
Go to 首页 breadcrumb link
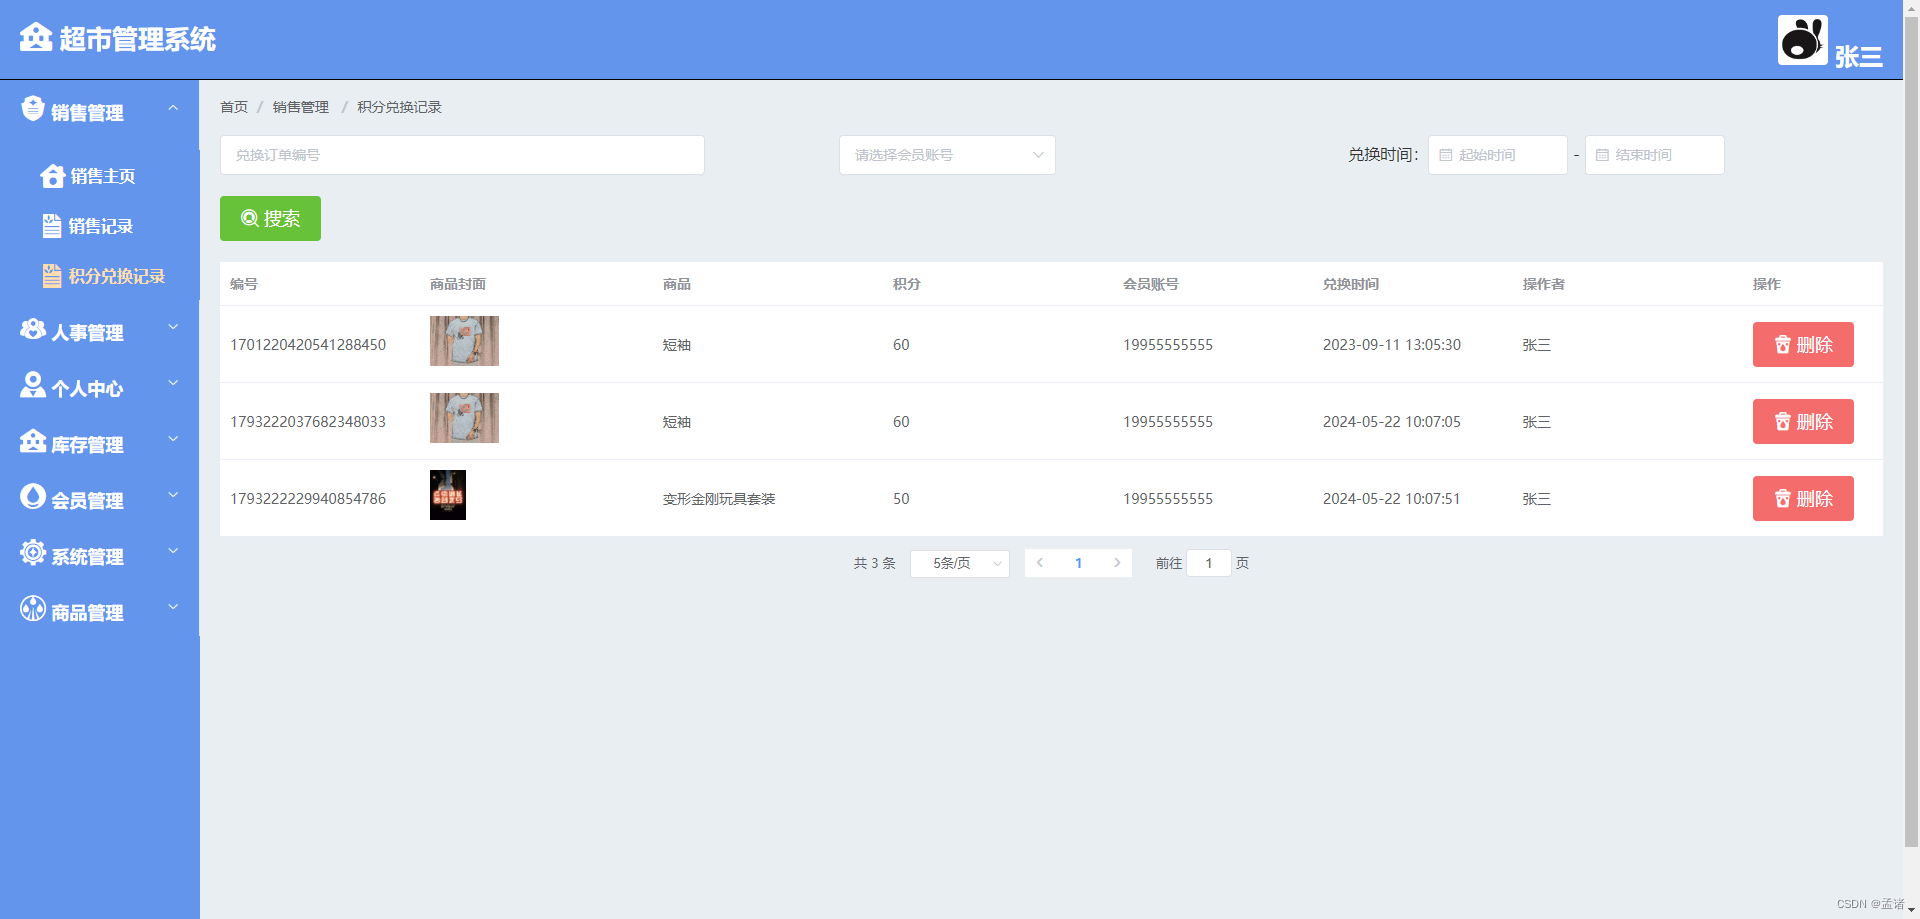[234, 107]
